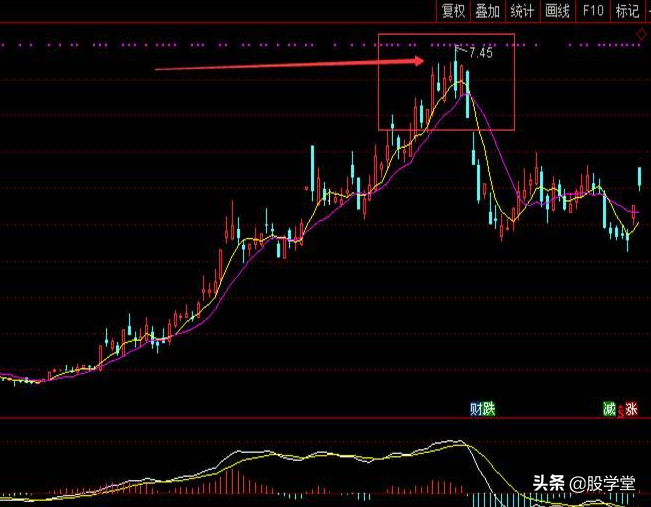Screen dimensions: 651x507
Task: Click the red diamond icon at top right
Action: 641,34
